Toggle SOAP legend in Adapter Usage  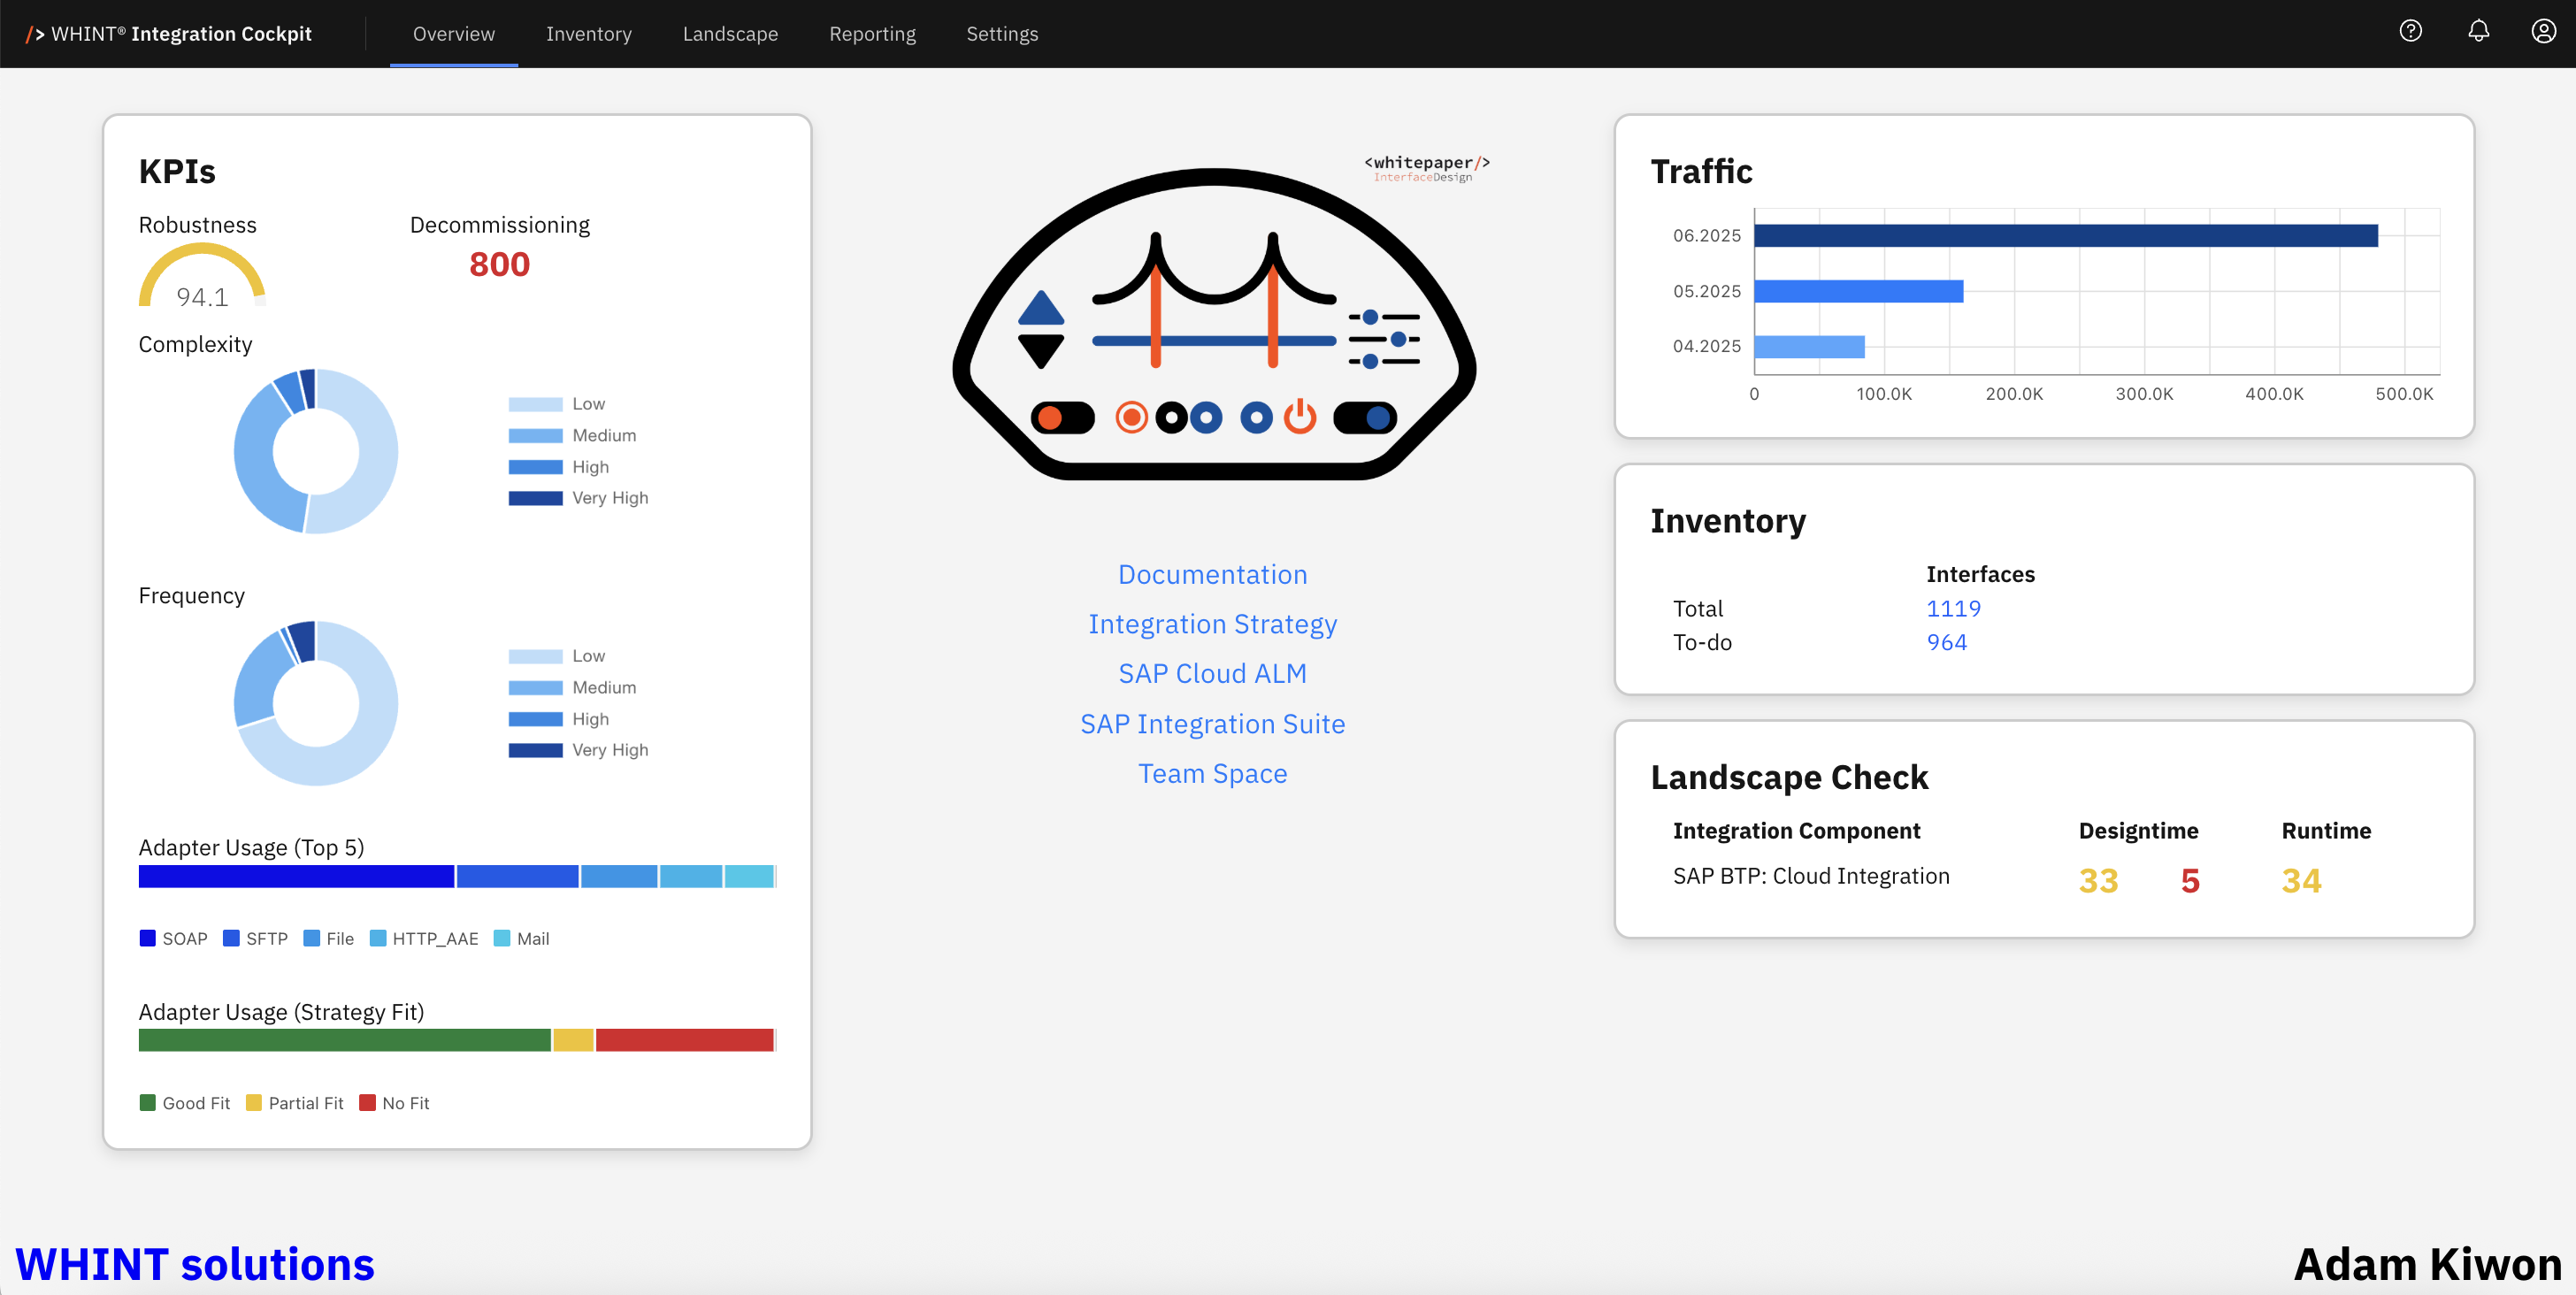174,938
